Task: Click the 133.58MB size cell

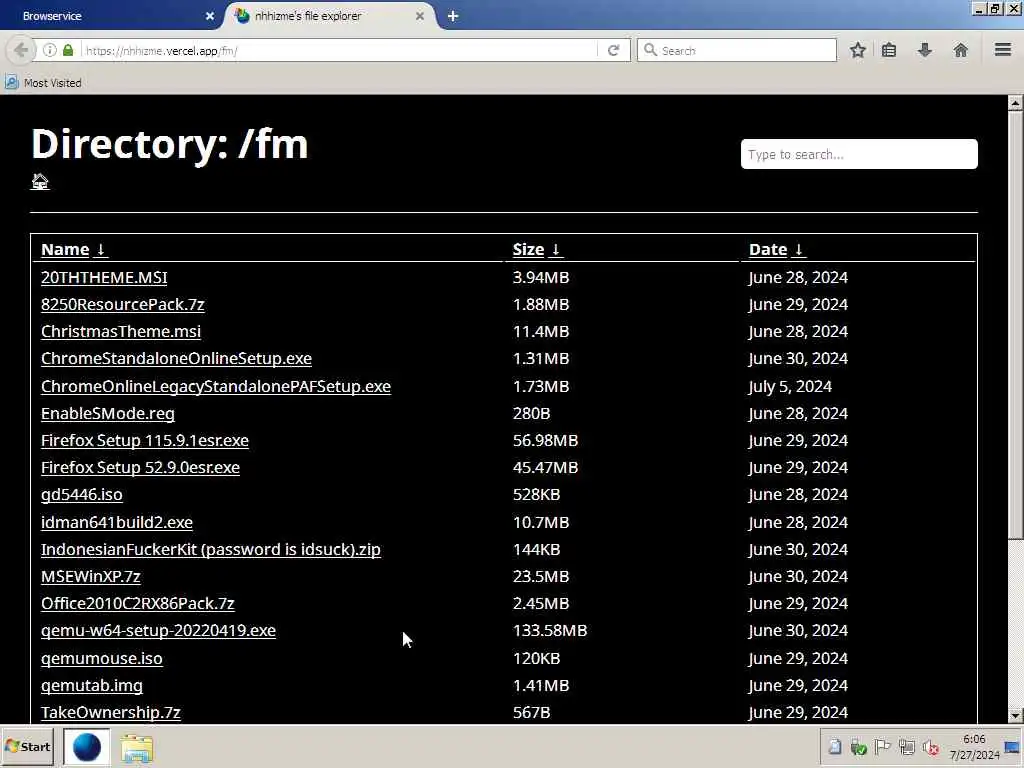Action: pyautogui.click(x=550, y=631)
